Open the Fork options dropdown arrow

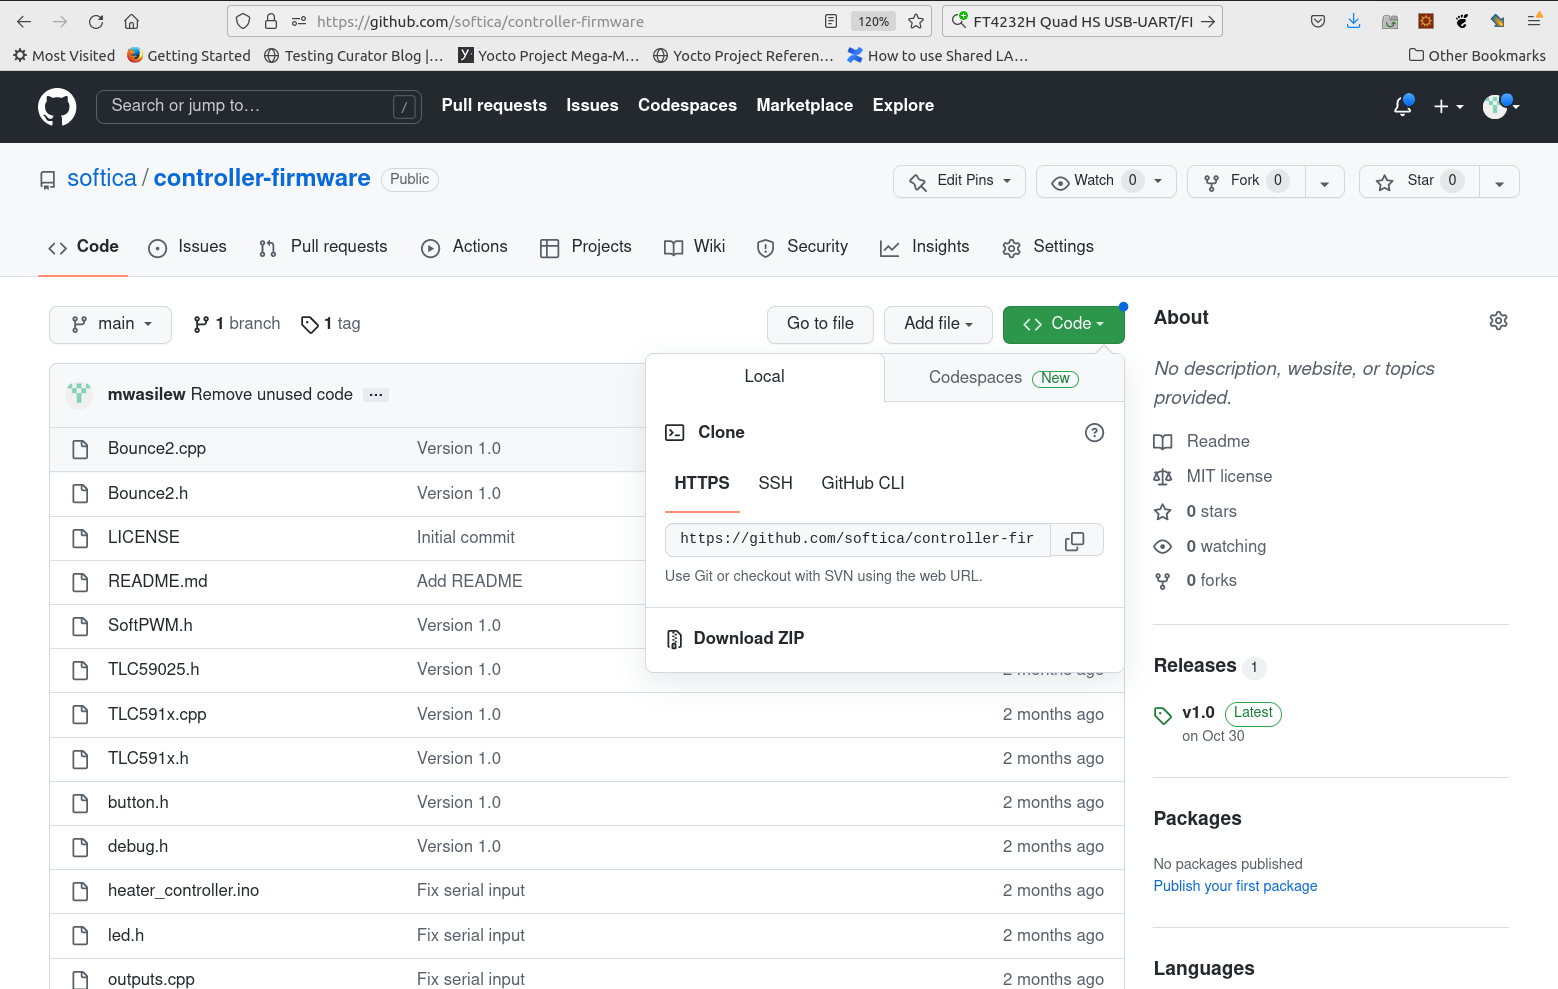click(1324, 182)
